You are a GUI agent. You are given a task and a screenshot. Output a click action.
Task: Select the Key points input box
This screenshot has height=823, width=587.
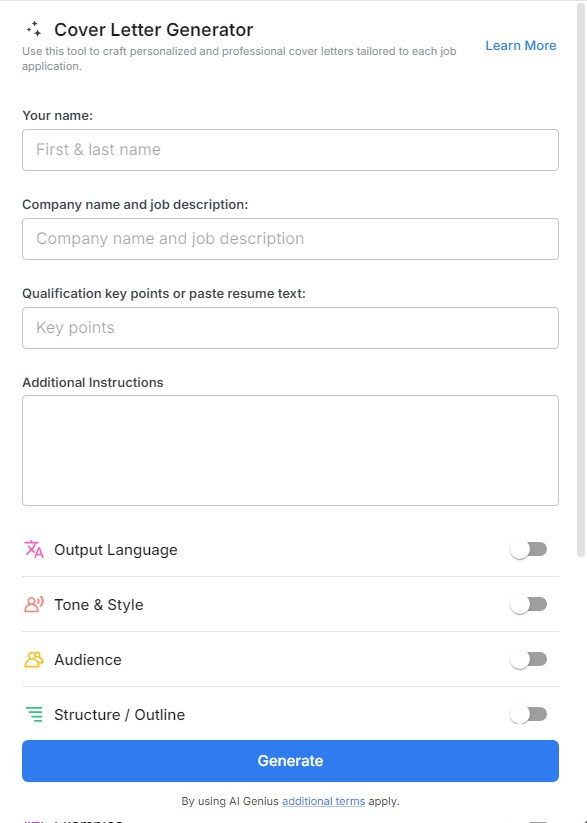click(290, 327)
